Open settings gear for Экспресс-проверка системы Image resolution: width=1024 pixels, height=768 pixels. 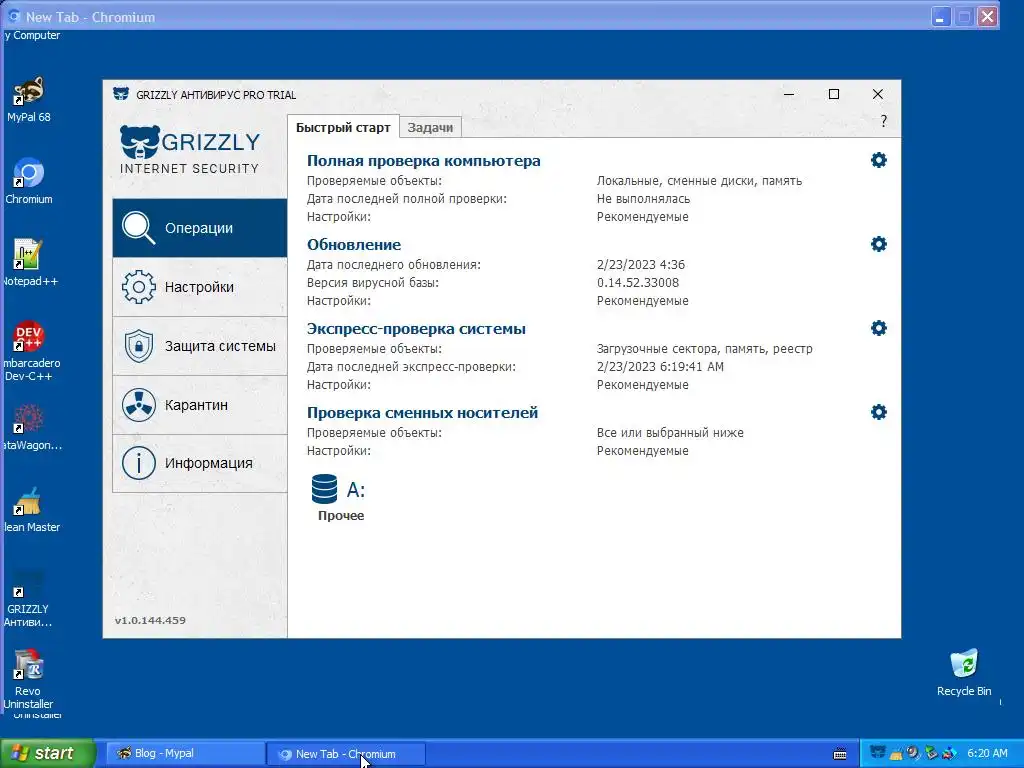(878, 328)
